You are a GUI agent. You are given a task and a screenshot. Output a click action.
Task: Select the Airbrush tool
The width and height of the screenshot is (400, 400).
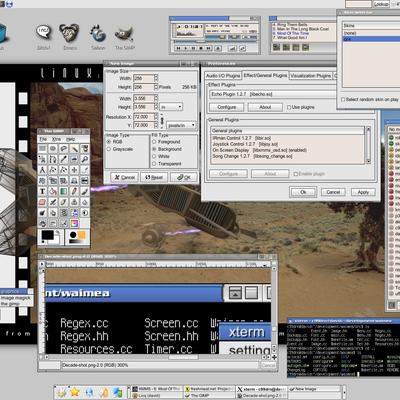[x=53, y=202]
